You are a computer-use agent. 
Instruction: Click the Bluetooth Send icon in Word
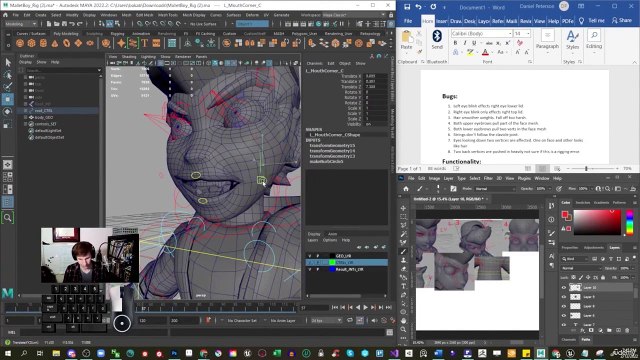[x=437, y=40]
